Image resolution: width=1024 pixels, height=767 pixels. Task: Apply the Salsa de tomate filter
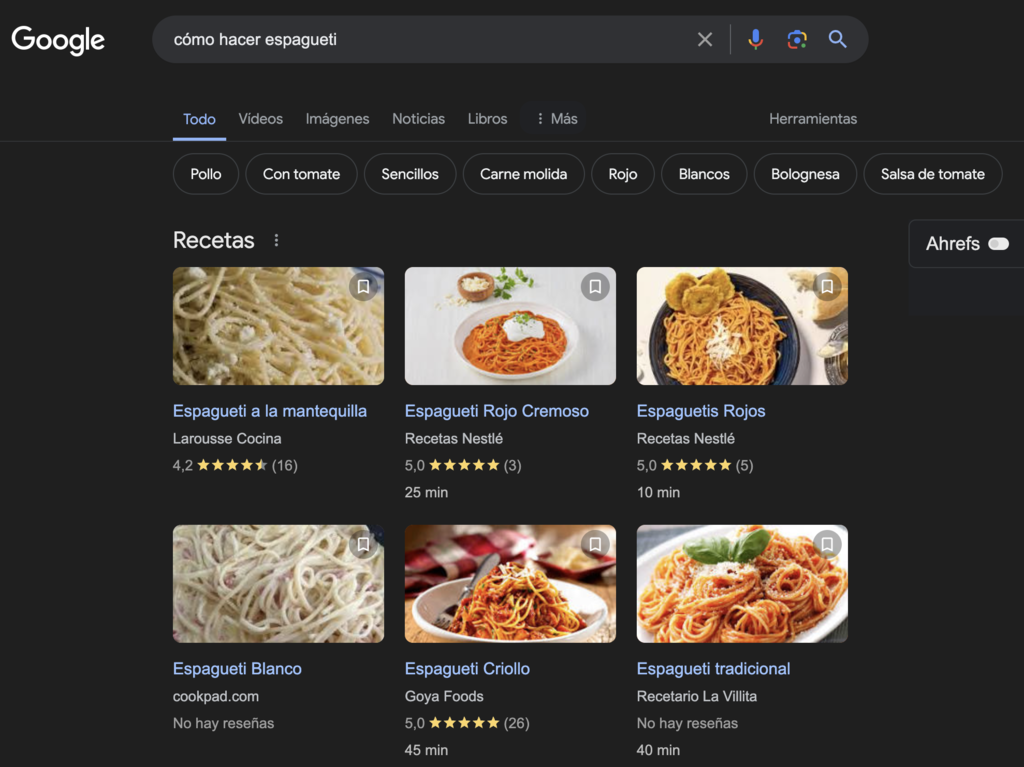pos(932,174)
